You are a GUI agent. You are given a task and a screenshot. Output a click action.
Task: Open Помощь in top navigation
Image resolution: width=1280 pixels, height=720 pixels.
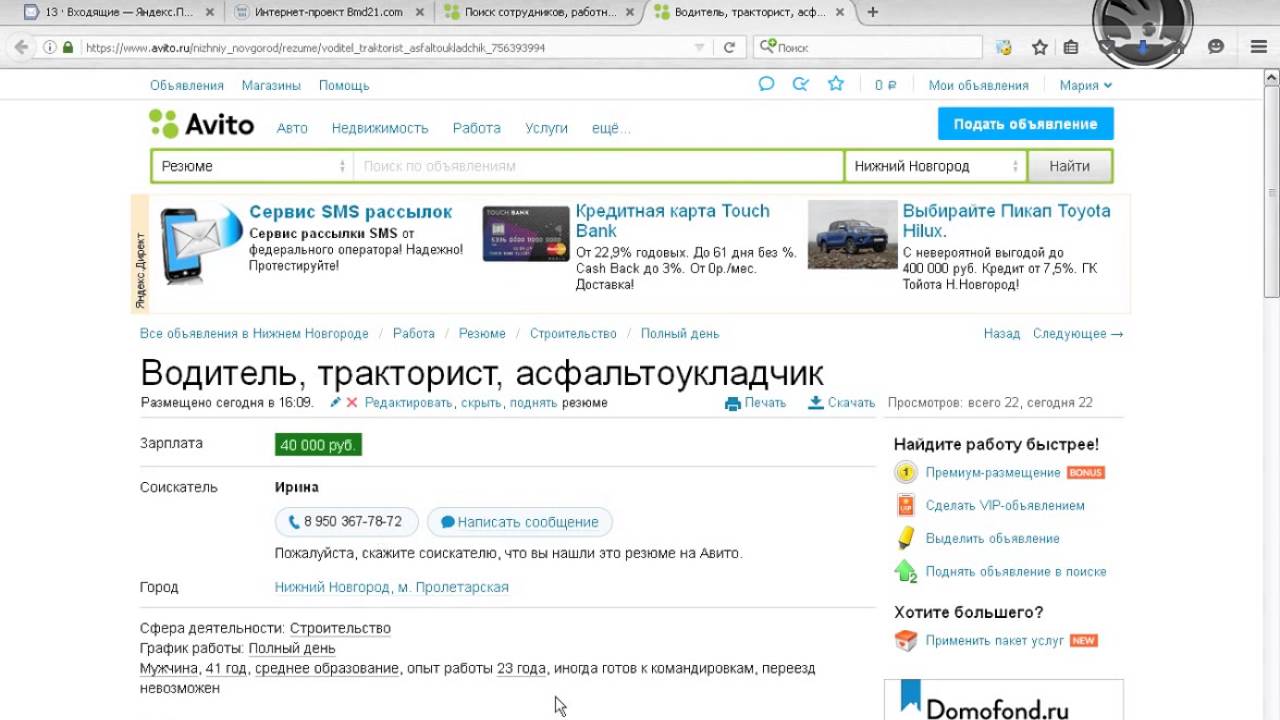(344, 85)
